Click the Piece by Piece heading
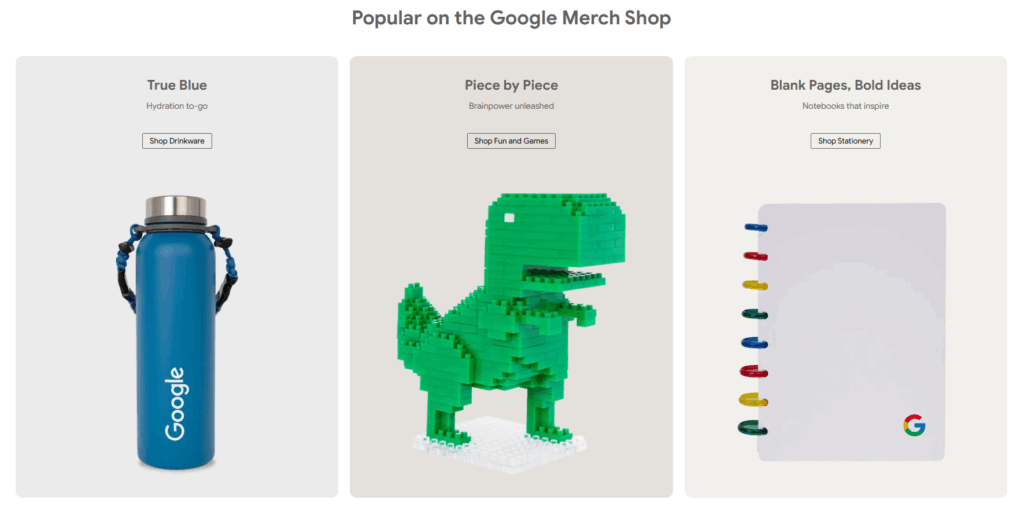 coord(511,85)
